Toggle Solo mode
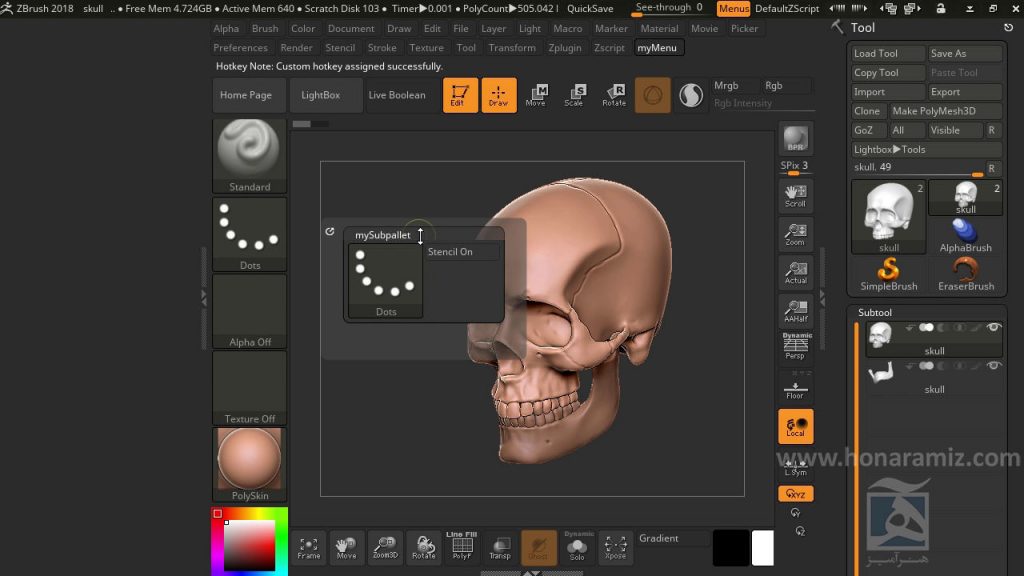 [x=577, y=547]
